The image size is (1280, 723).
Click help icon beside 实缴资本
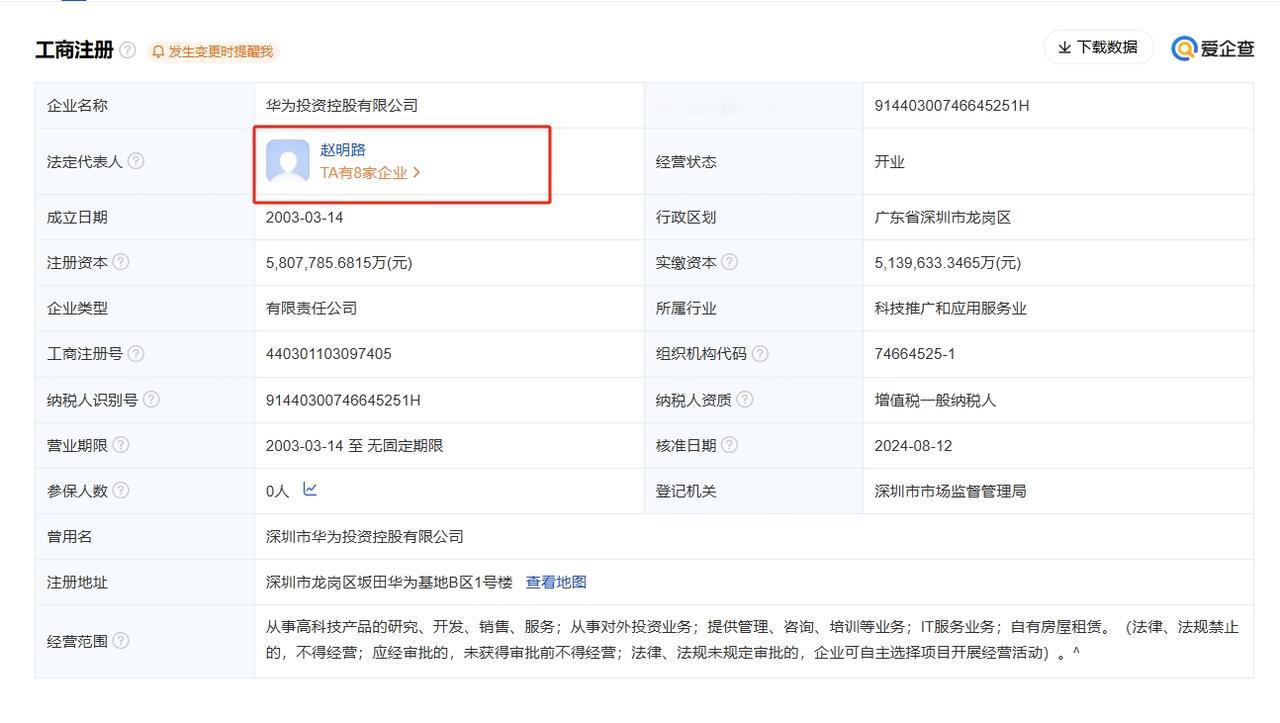tap(729, 262)
